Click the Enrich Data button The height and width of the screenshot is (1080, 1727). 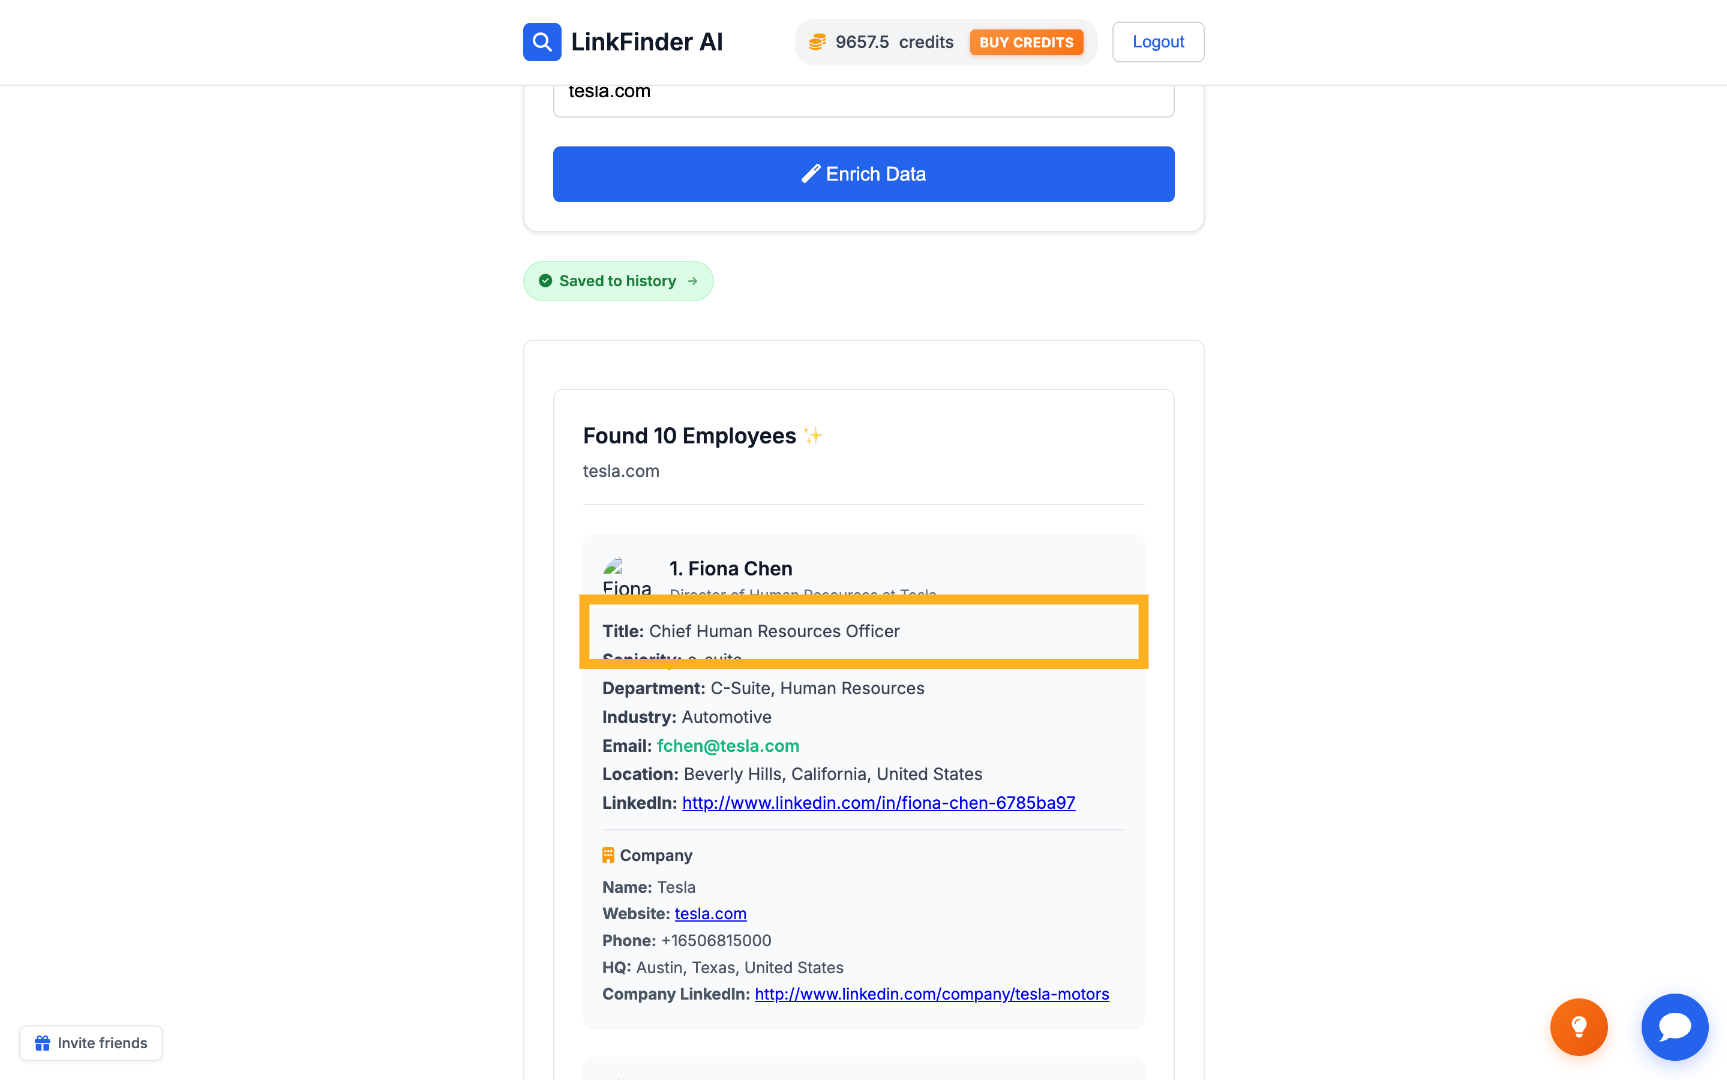tap(864, 174)
